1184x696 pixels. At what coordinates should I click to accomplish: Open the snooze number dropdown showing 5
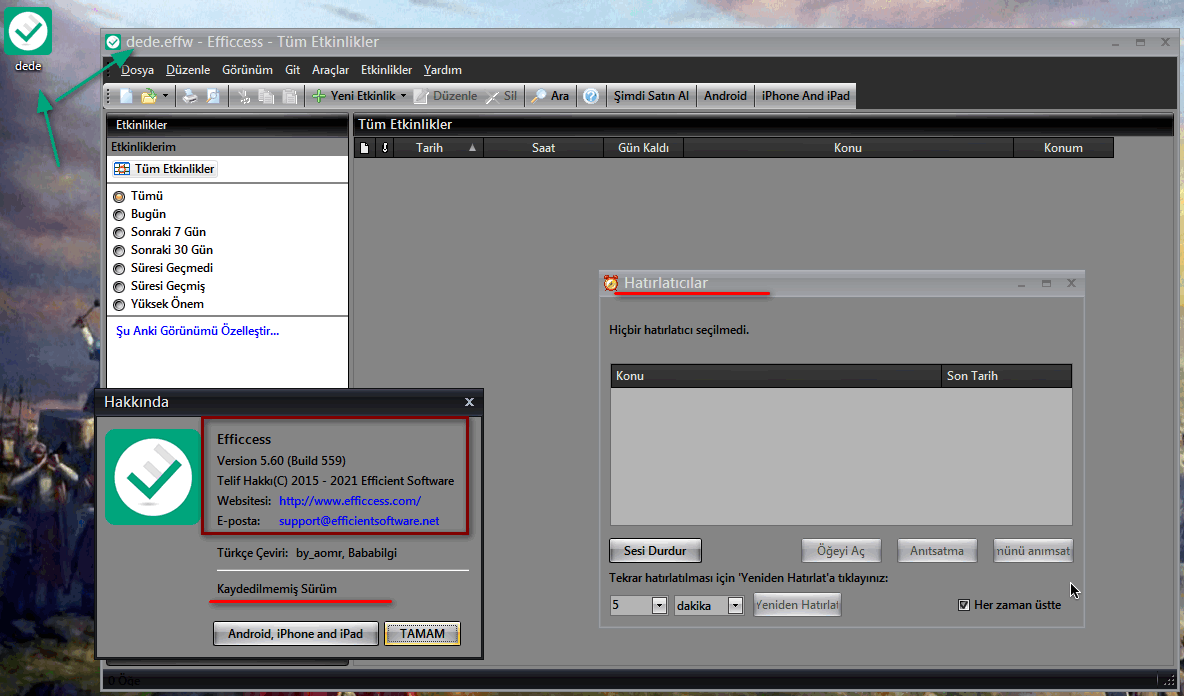click(659, 605)
